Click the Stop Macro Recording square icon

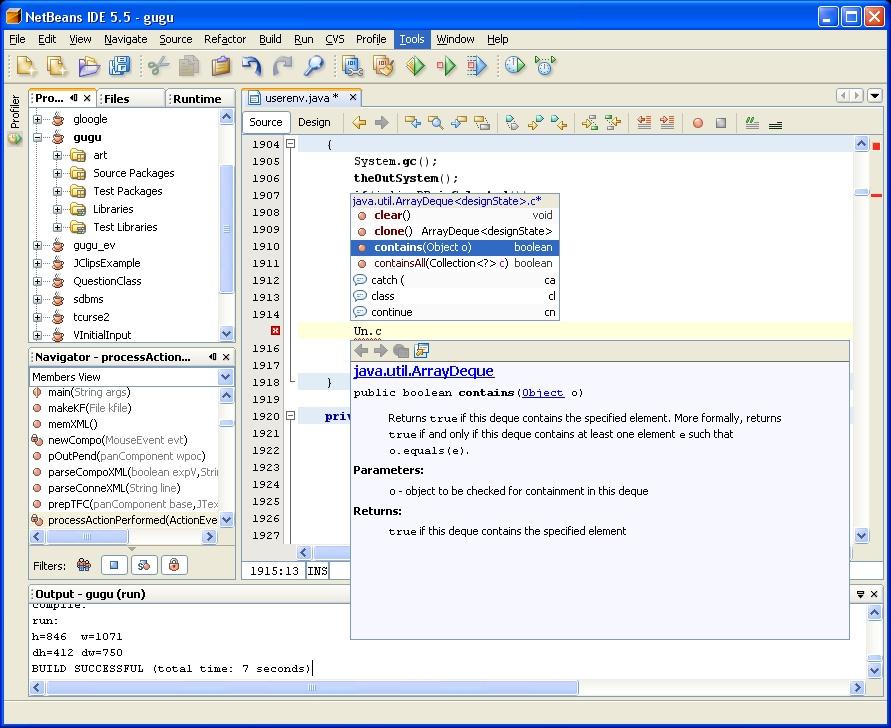[721, 123]
